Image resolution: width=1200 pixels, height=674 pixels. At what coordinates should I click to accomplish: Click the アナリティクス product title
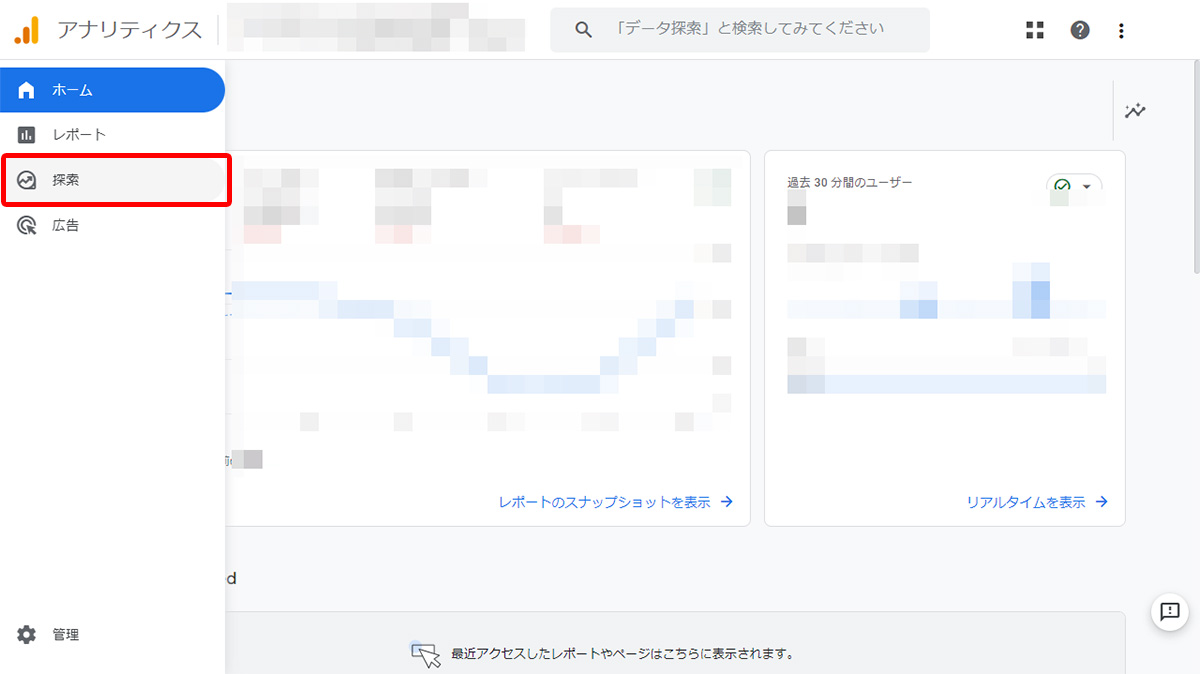(129, 30)
